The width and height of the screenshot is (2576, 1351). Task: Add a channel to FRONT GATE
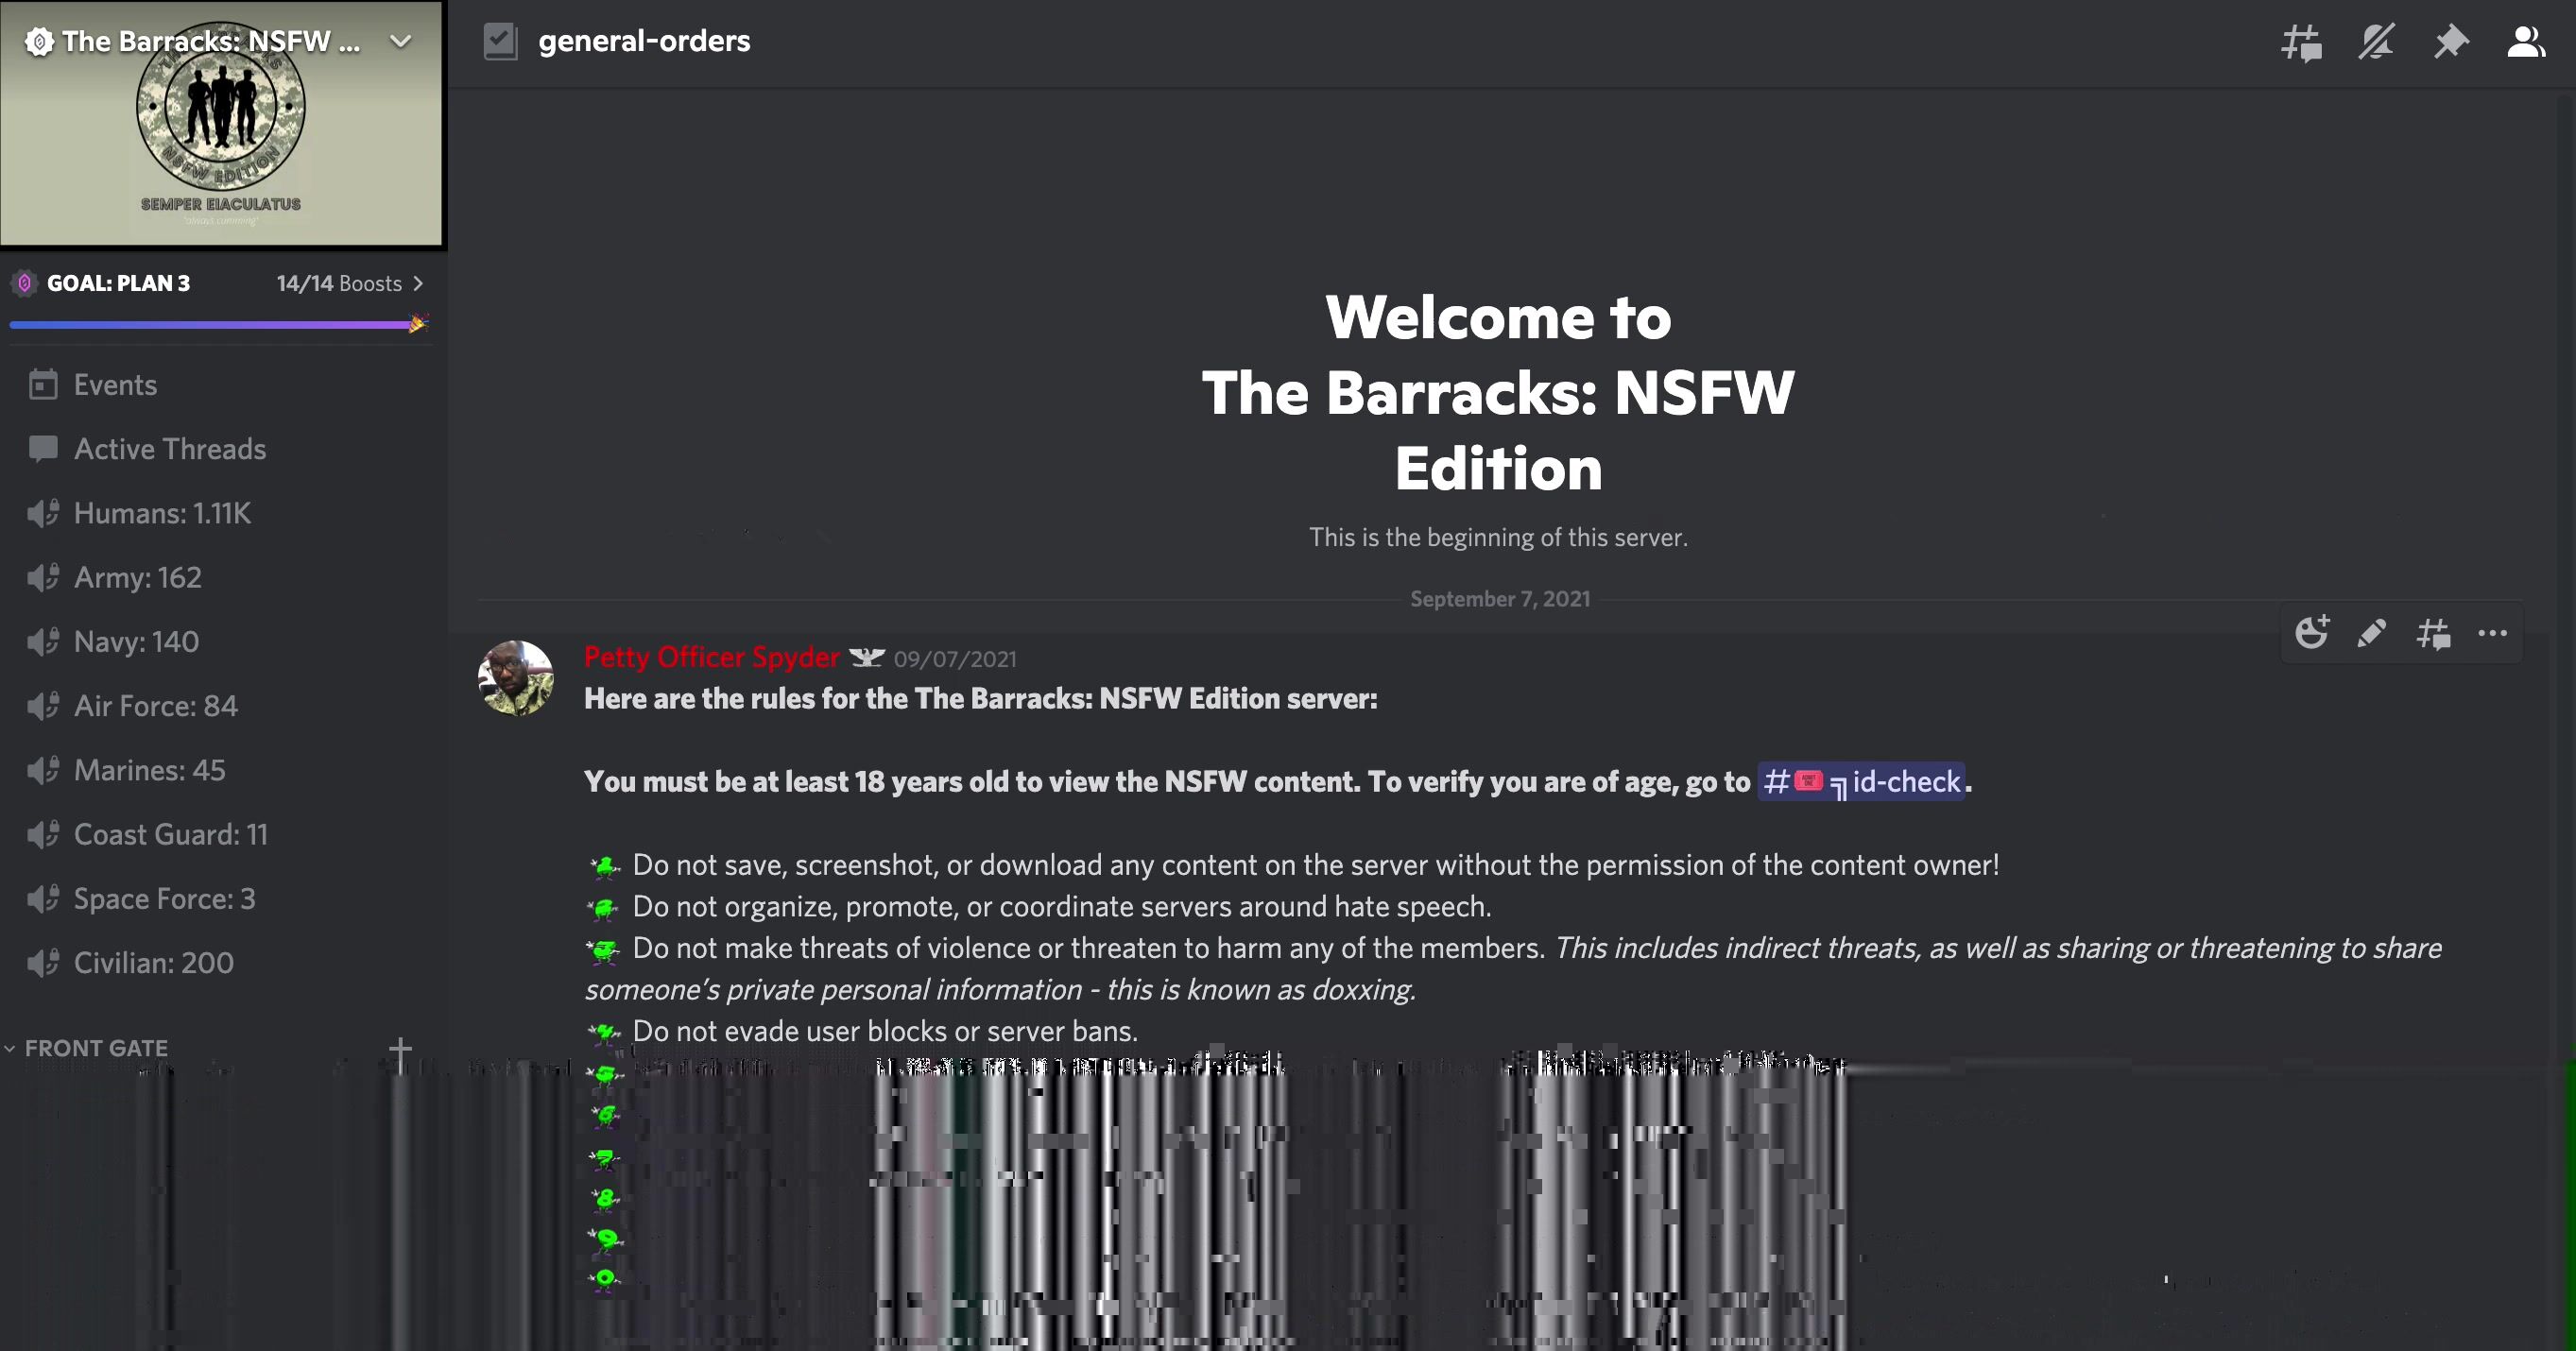coord(400,1051)
